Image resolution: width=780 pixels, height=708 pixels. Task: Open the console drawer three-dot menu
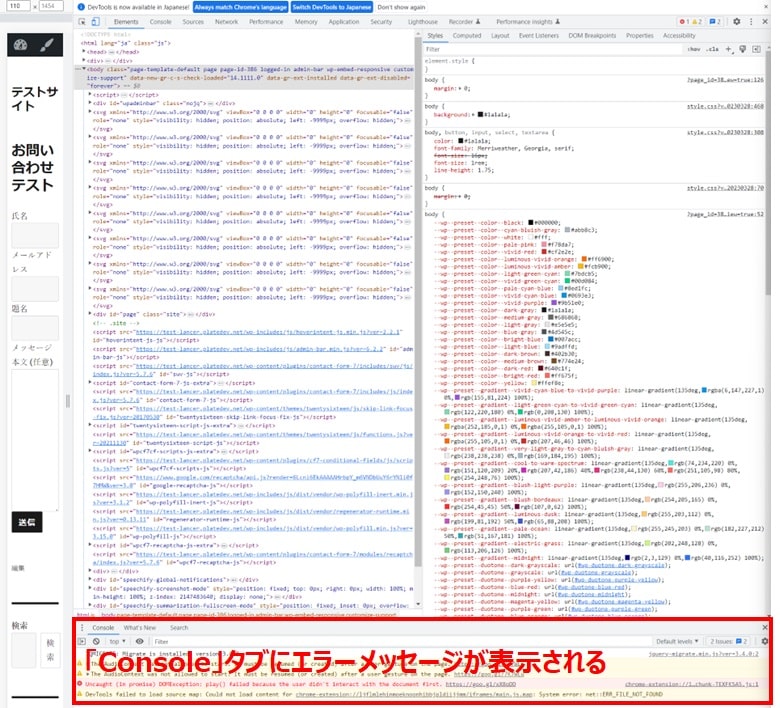pyautogui.click(x=82, y=628)
